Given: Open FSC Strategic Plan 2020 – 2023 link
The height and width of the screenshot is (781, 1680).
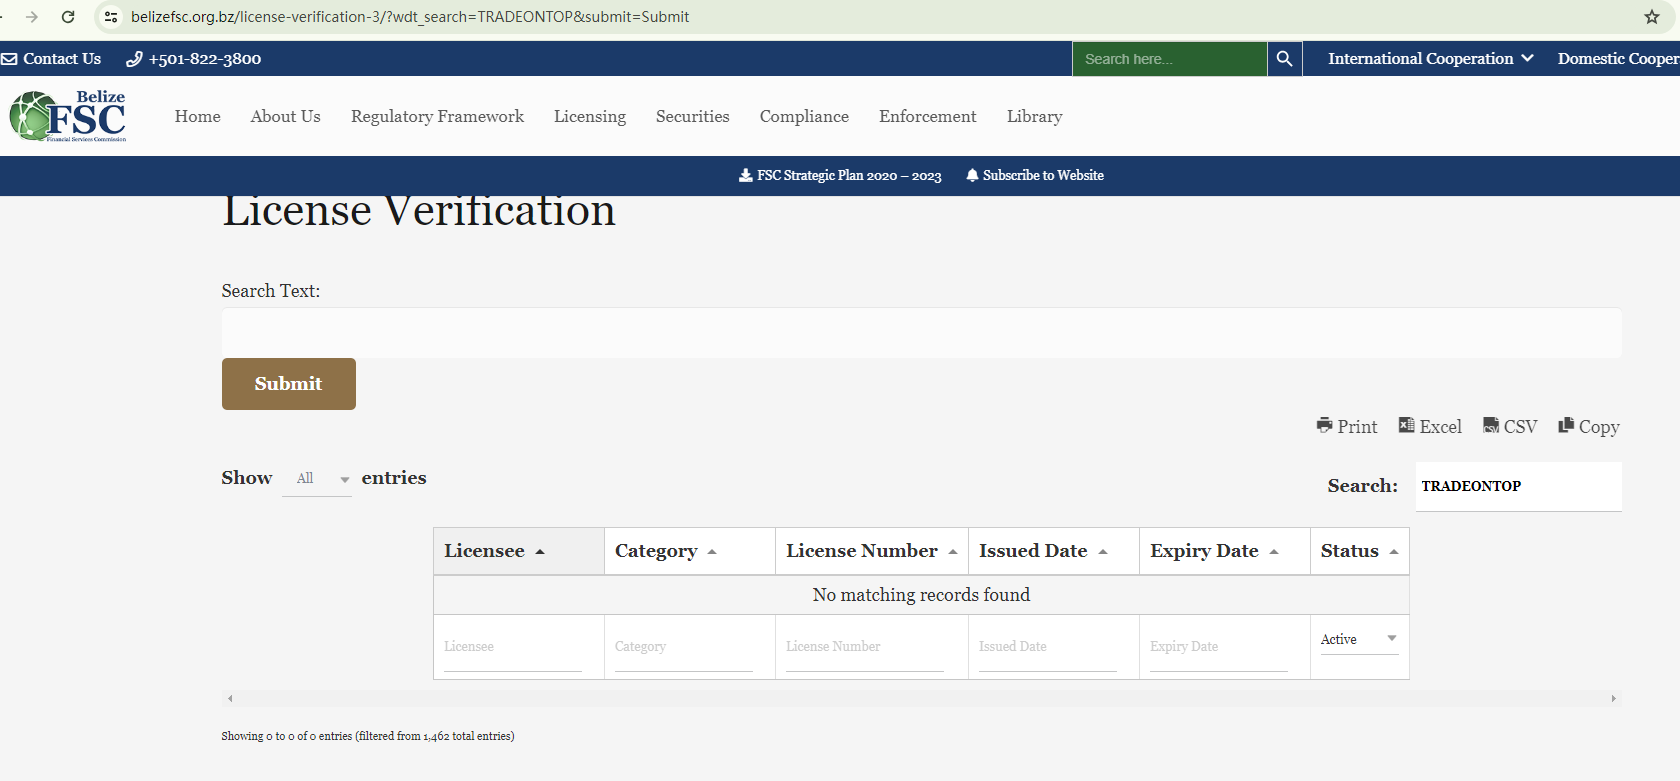Looking at the screenshot, I should (x=849, y=175).
